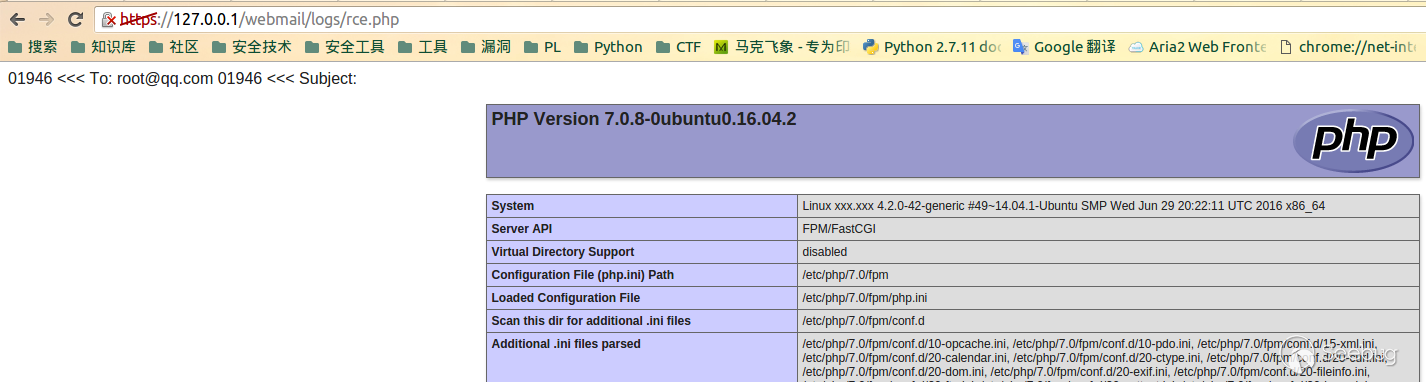
Task: Open the Google 翻译 bookmark
Action: pyautogui.click(x=1064, y=47)
